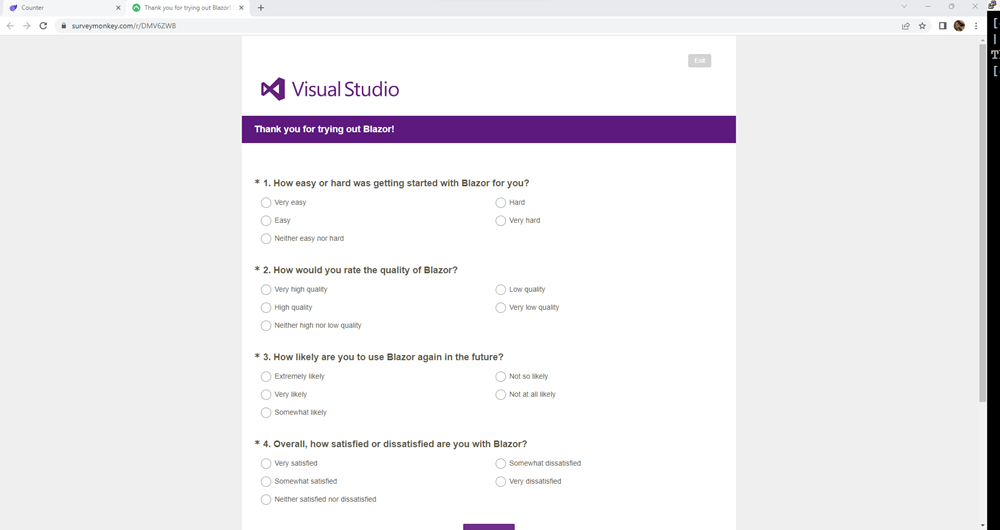Select Neither high nor low quality
Screen dimensions: 1000x530
[266, 325]
